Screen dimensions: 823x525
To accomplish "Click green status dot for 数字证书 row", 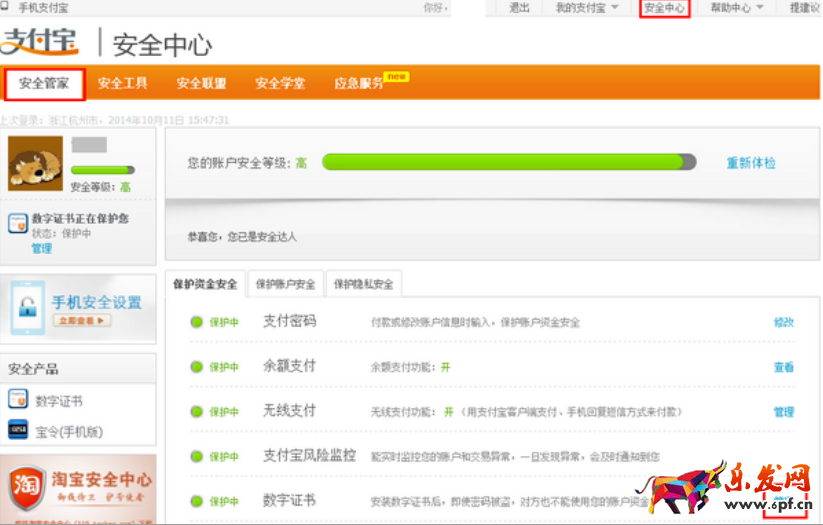I will [197, 501].
